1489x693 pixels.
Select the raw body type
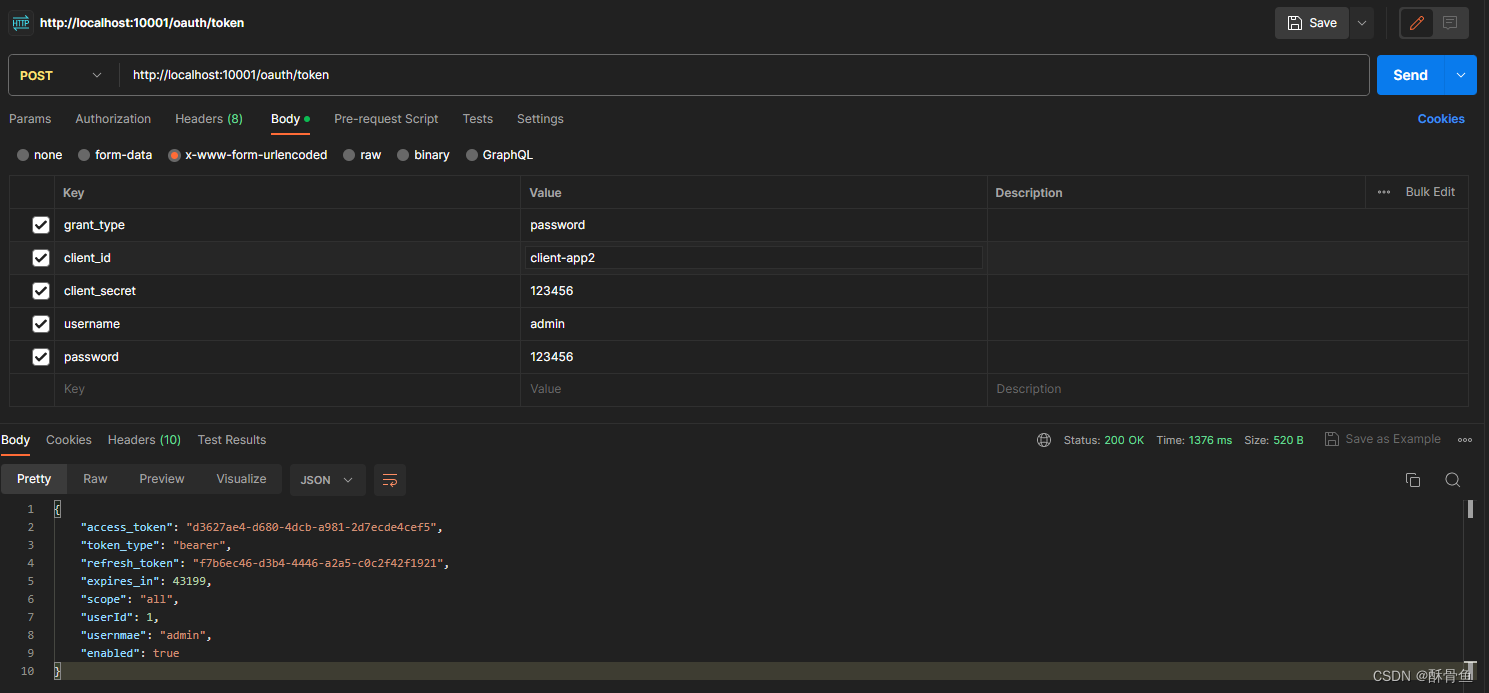362,155
